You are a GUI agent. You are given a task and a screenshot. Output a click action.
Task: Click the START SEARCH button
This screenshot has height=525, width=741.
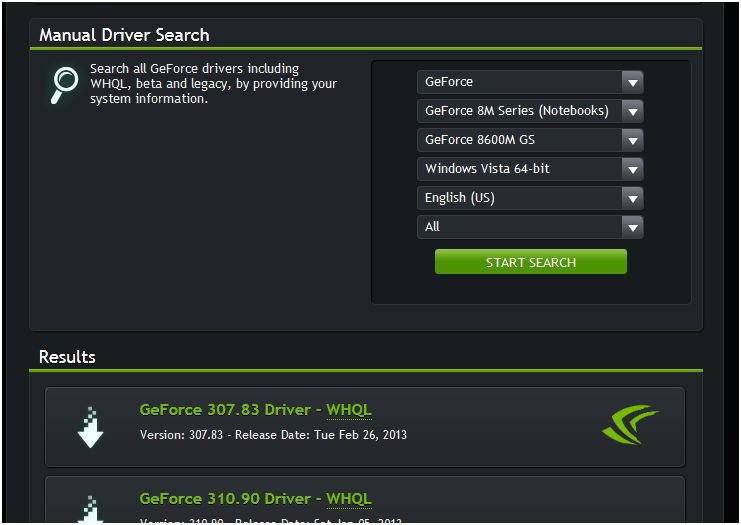pyautogui.click(x=531, y=262)
